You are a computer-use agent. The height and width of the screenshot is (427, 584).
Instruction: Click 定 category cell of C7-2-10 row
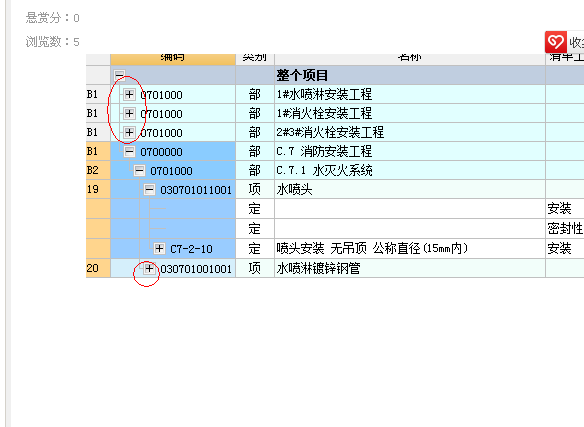click(x=255, y=248)
